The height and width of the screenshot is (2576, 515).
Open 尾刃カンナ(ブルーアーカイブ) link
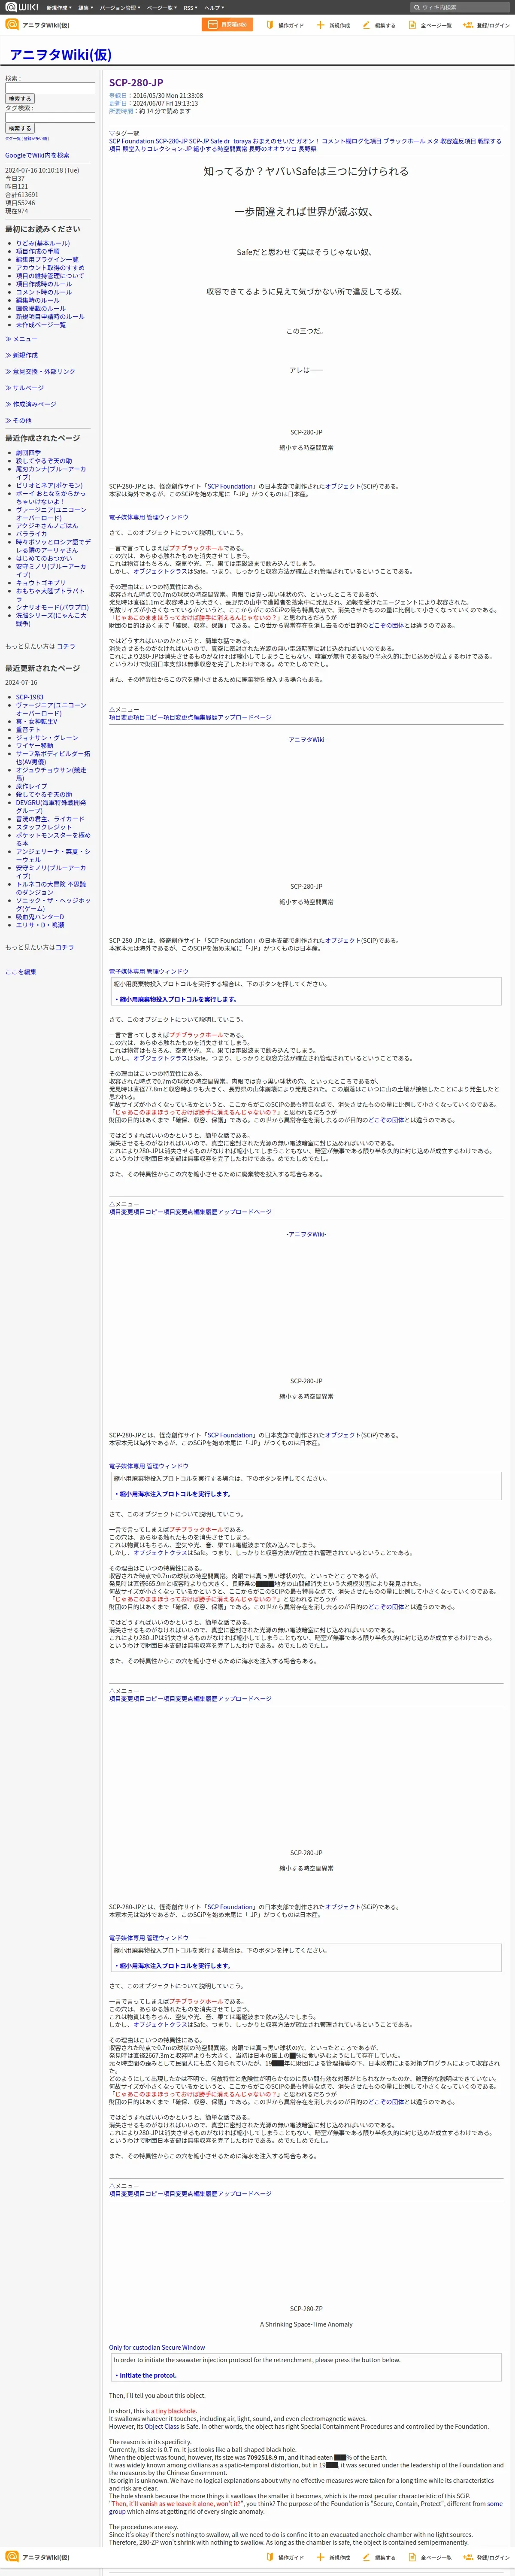(50, 473)
